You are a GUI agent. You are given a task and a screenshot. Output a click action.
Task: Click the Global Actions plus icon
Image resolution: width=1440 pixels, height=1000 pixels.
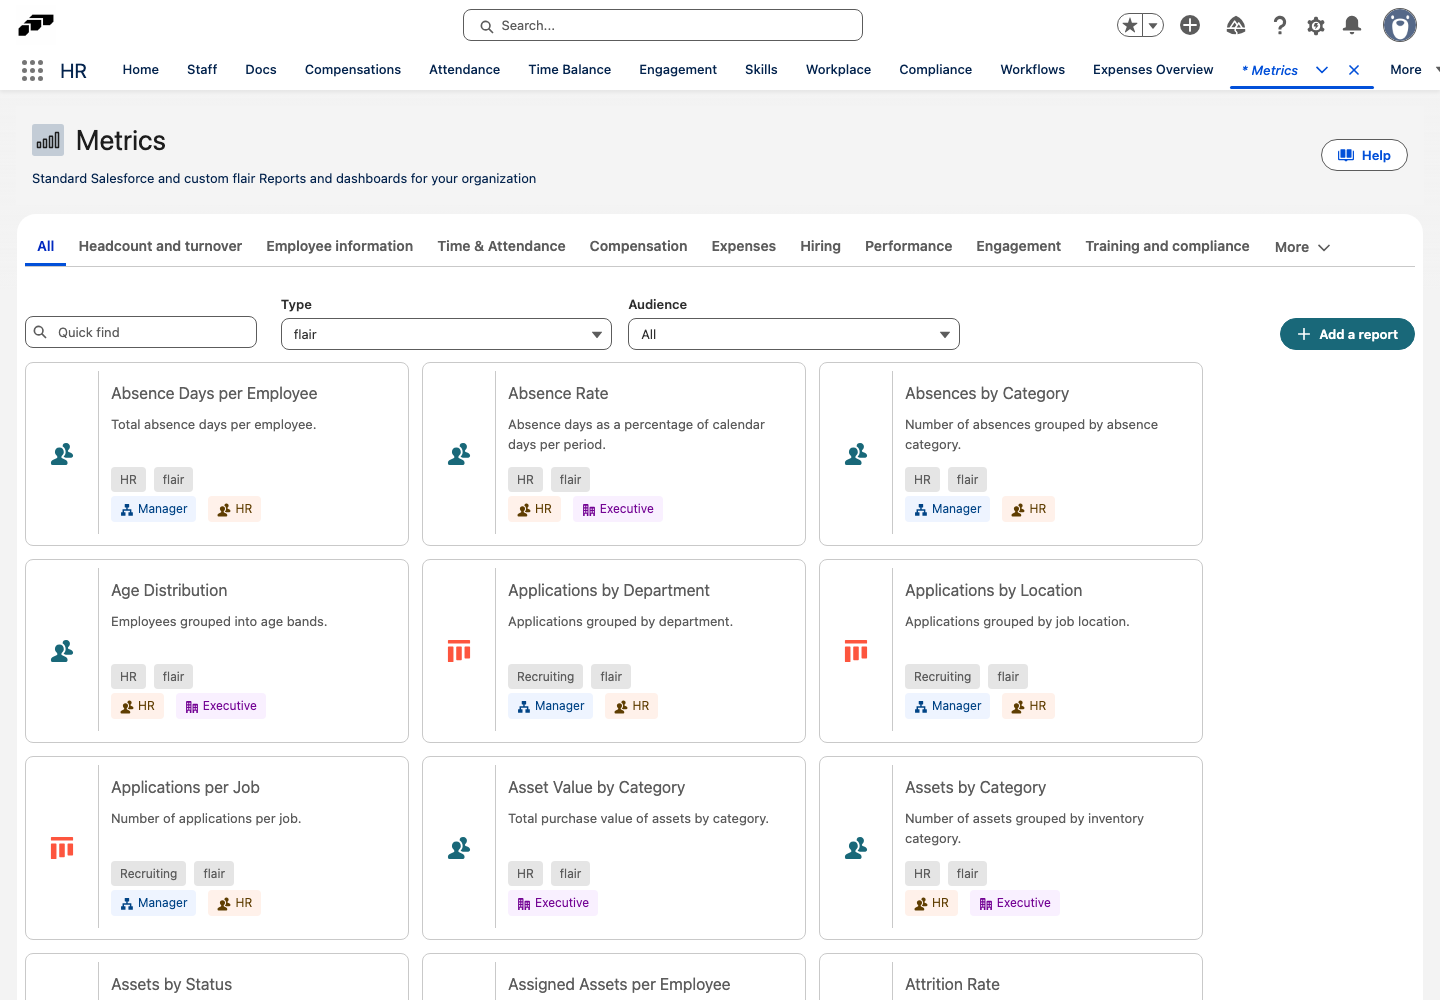1190,25
